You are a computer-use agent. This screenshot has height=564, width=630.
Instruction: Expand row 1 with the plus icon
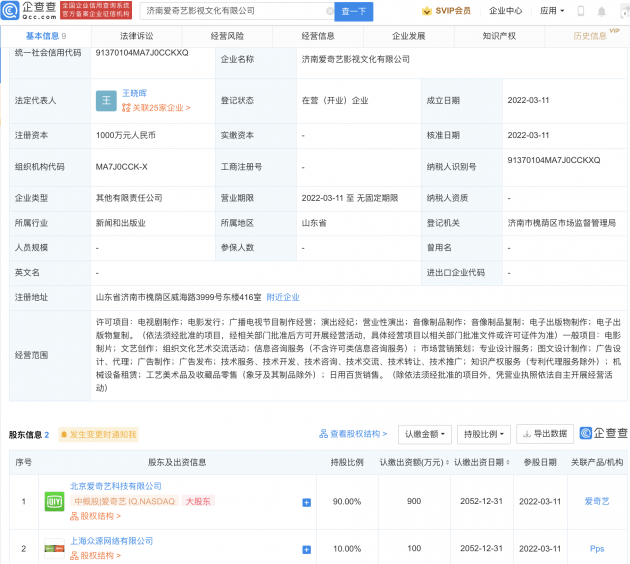coord(307,502)
